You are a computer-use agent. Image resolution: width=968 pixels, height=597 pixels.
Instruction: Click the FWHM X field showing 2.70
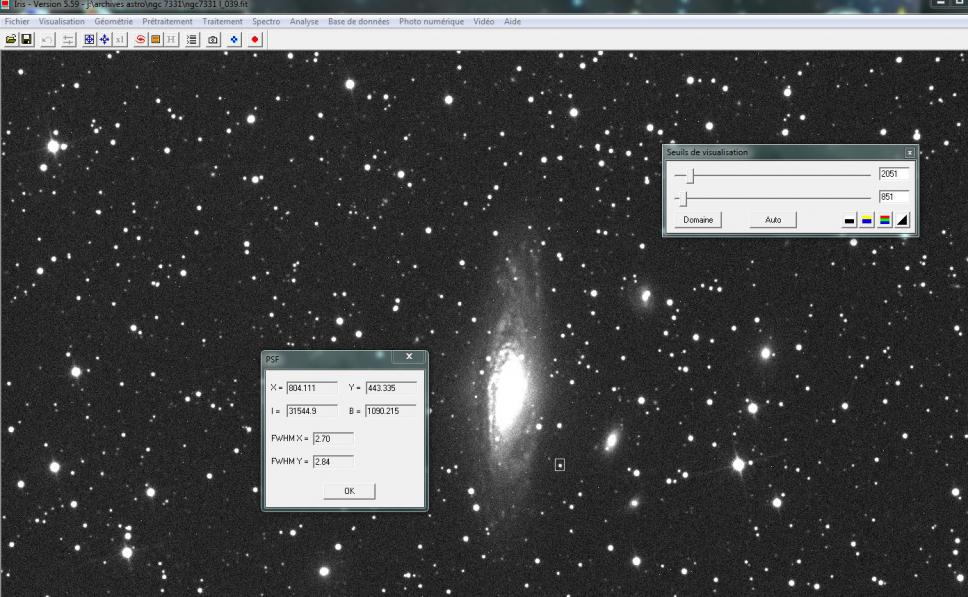click(x=333, y=438)
